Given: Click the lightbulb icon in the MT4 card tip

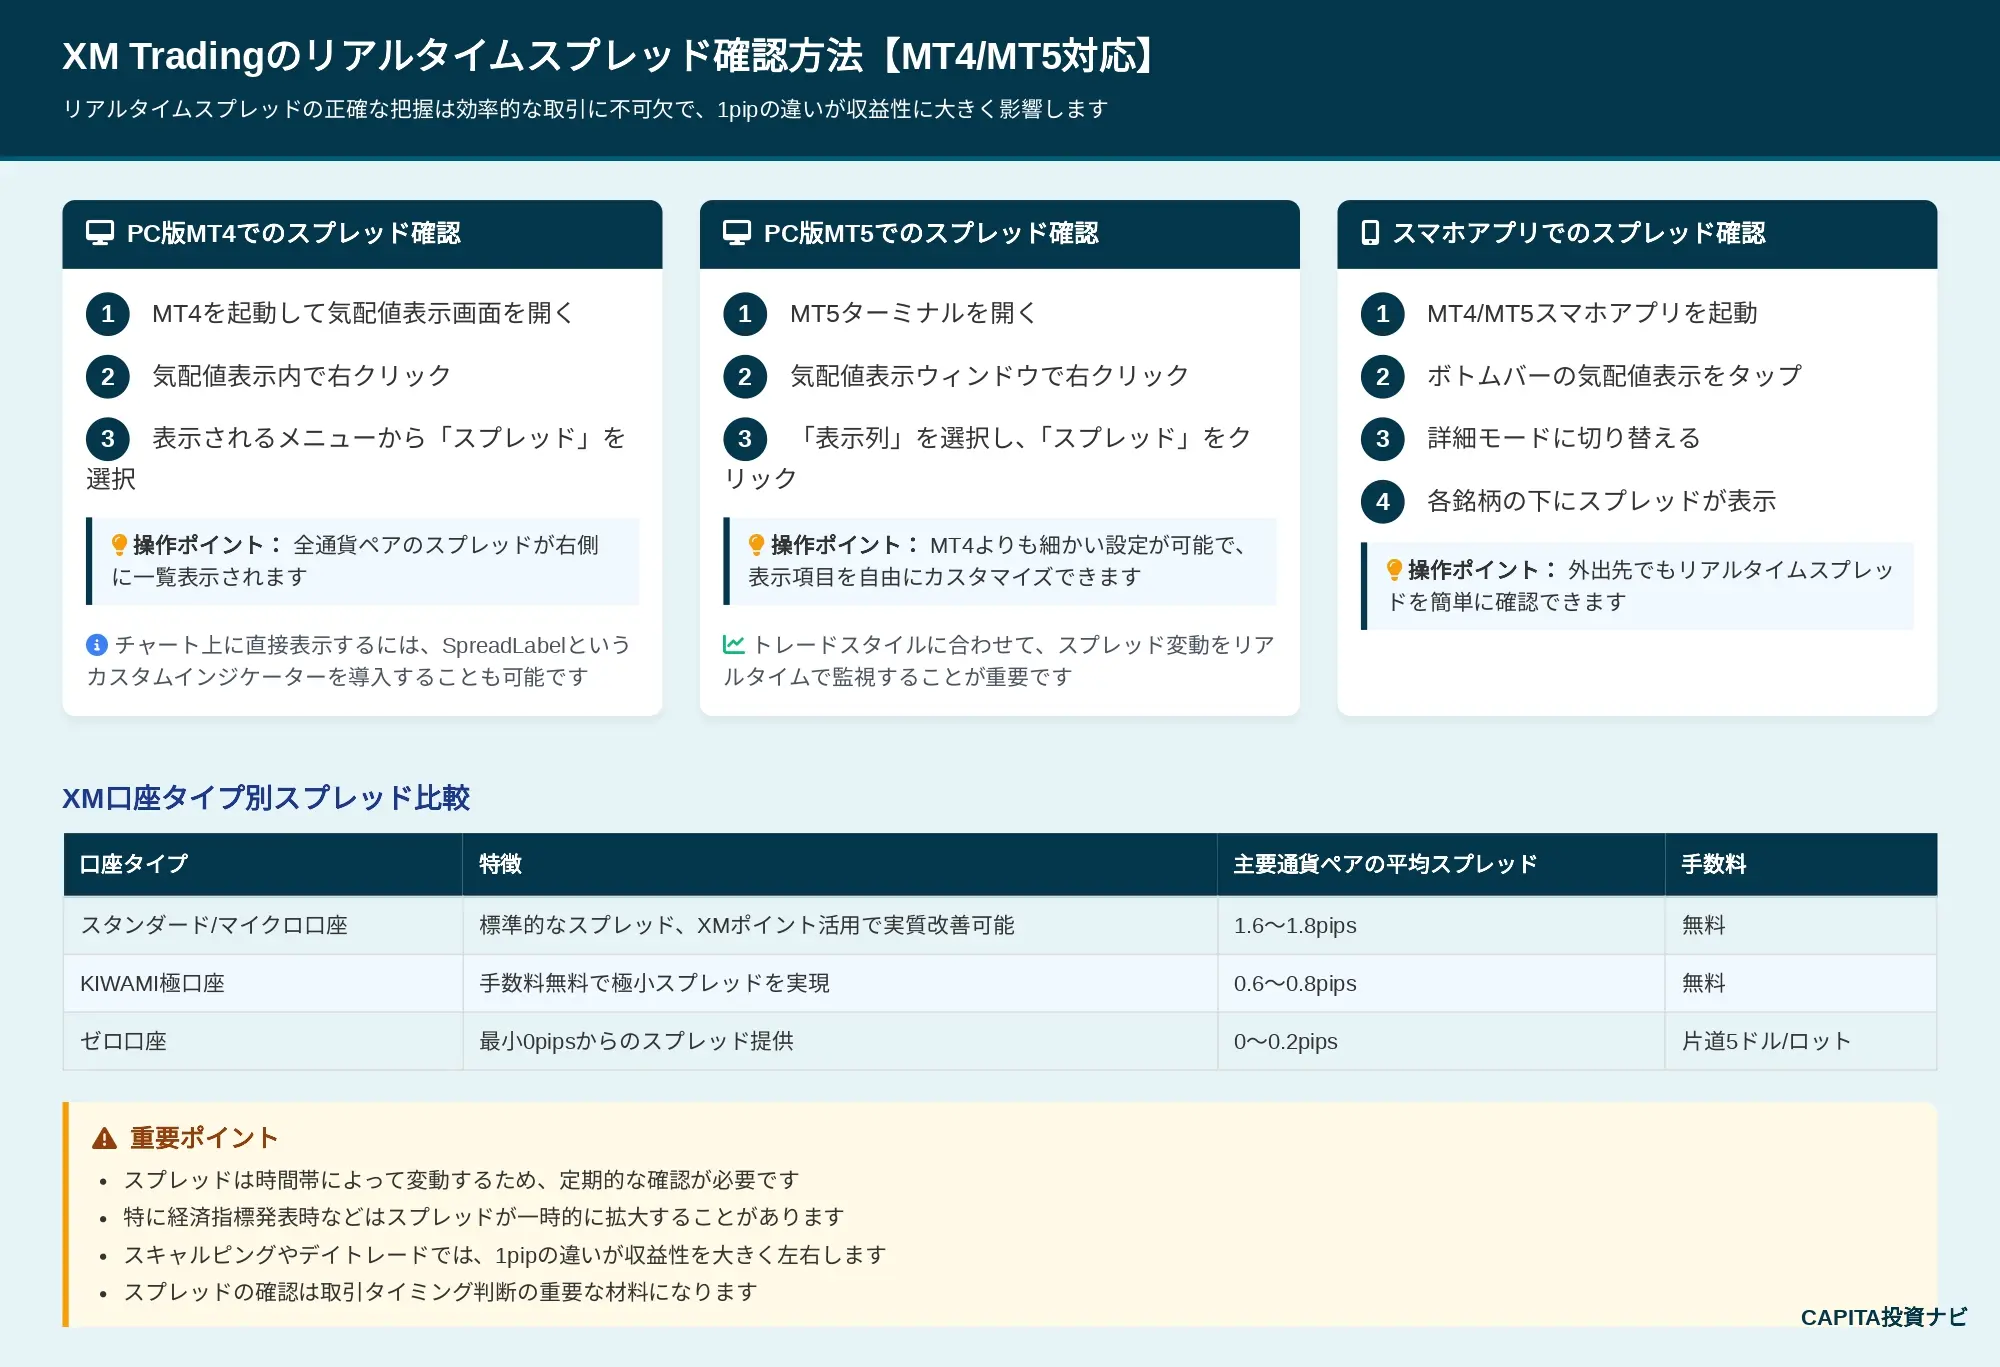Looking at the screenshot, I should point(119,545).
